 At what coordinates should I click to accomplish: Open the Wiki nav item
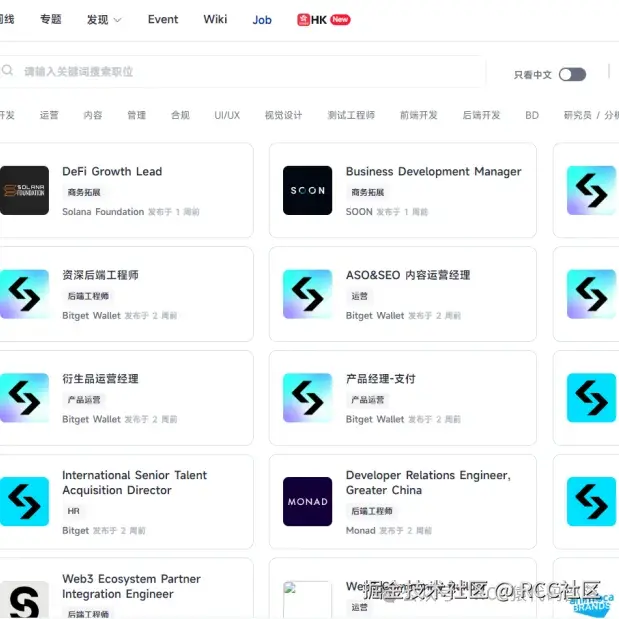tap(215, 19)
